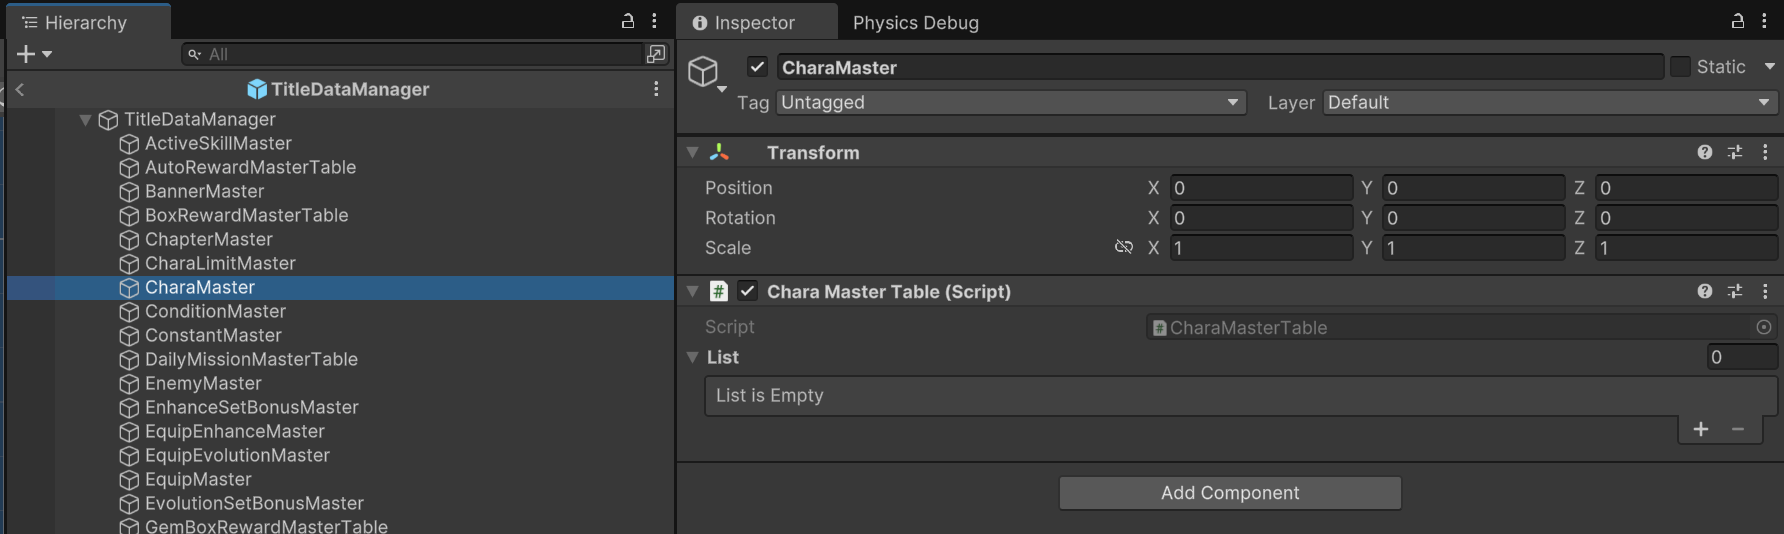Switch to the Physics Debug tab

(915, 22)
